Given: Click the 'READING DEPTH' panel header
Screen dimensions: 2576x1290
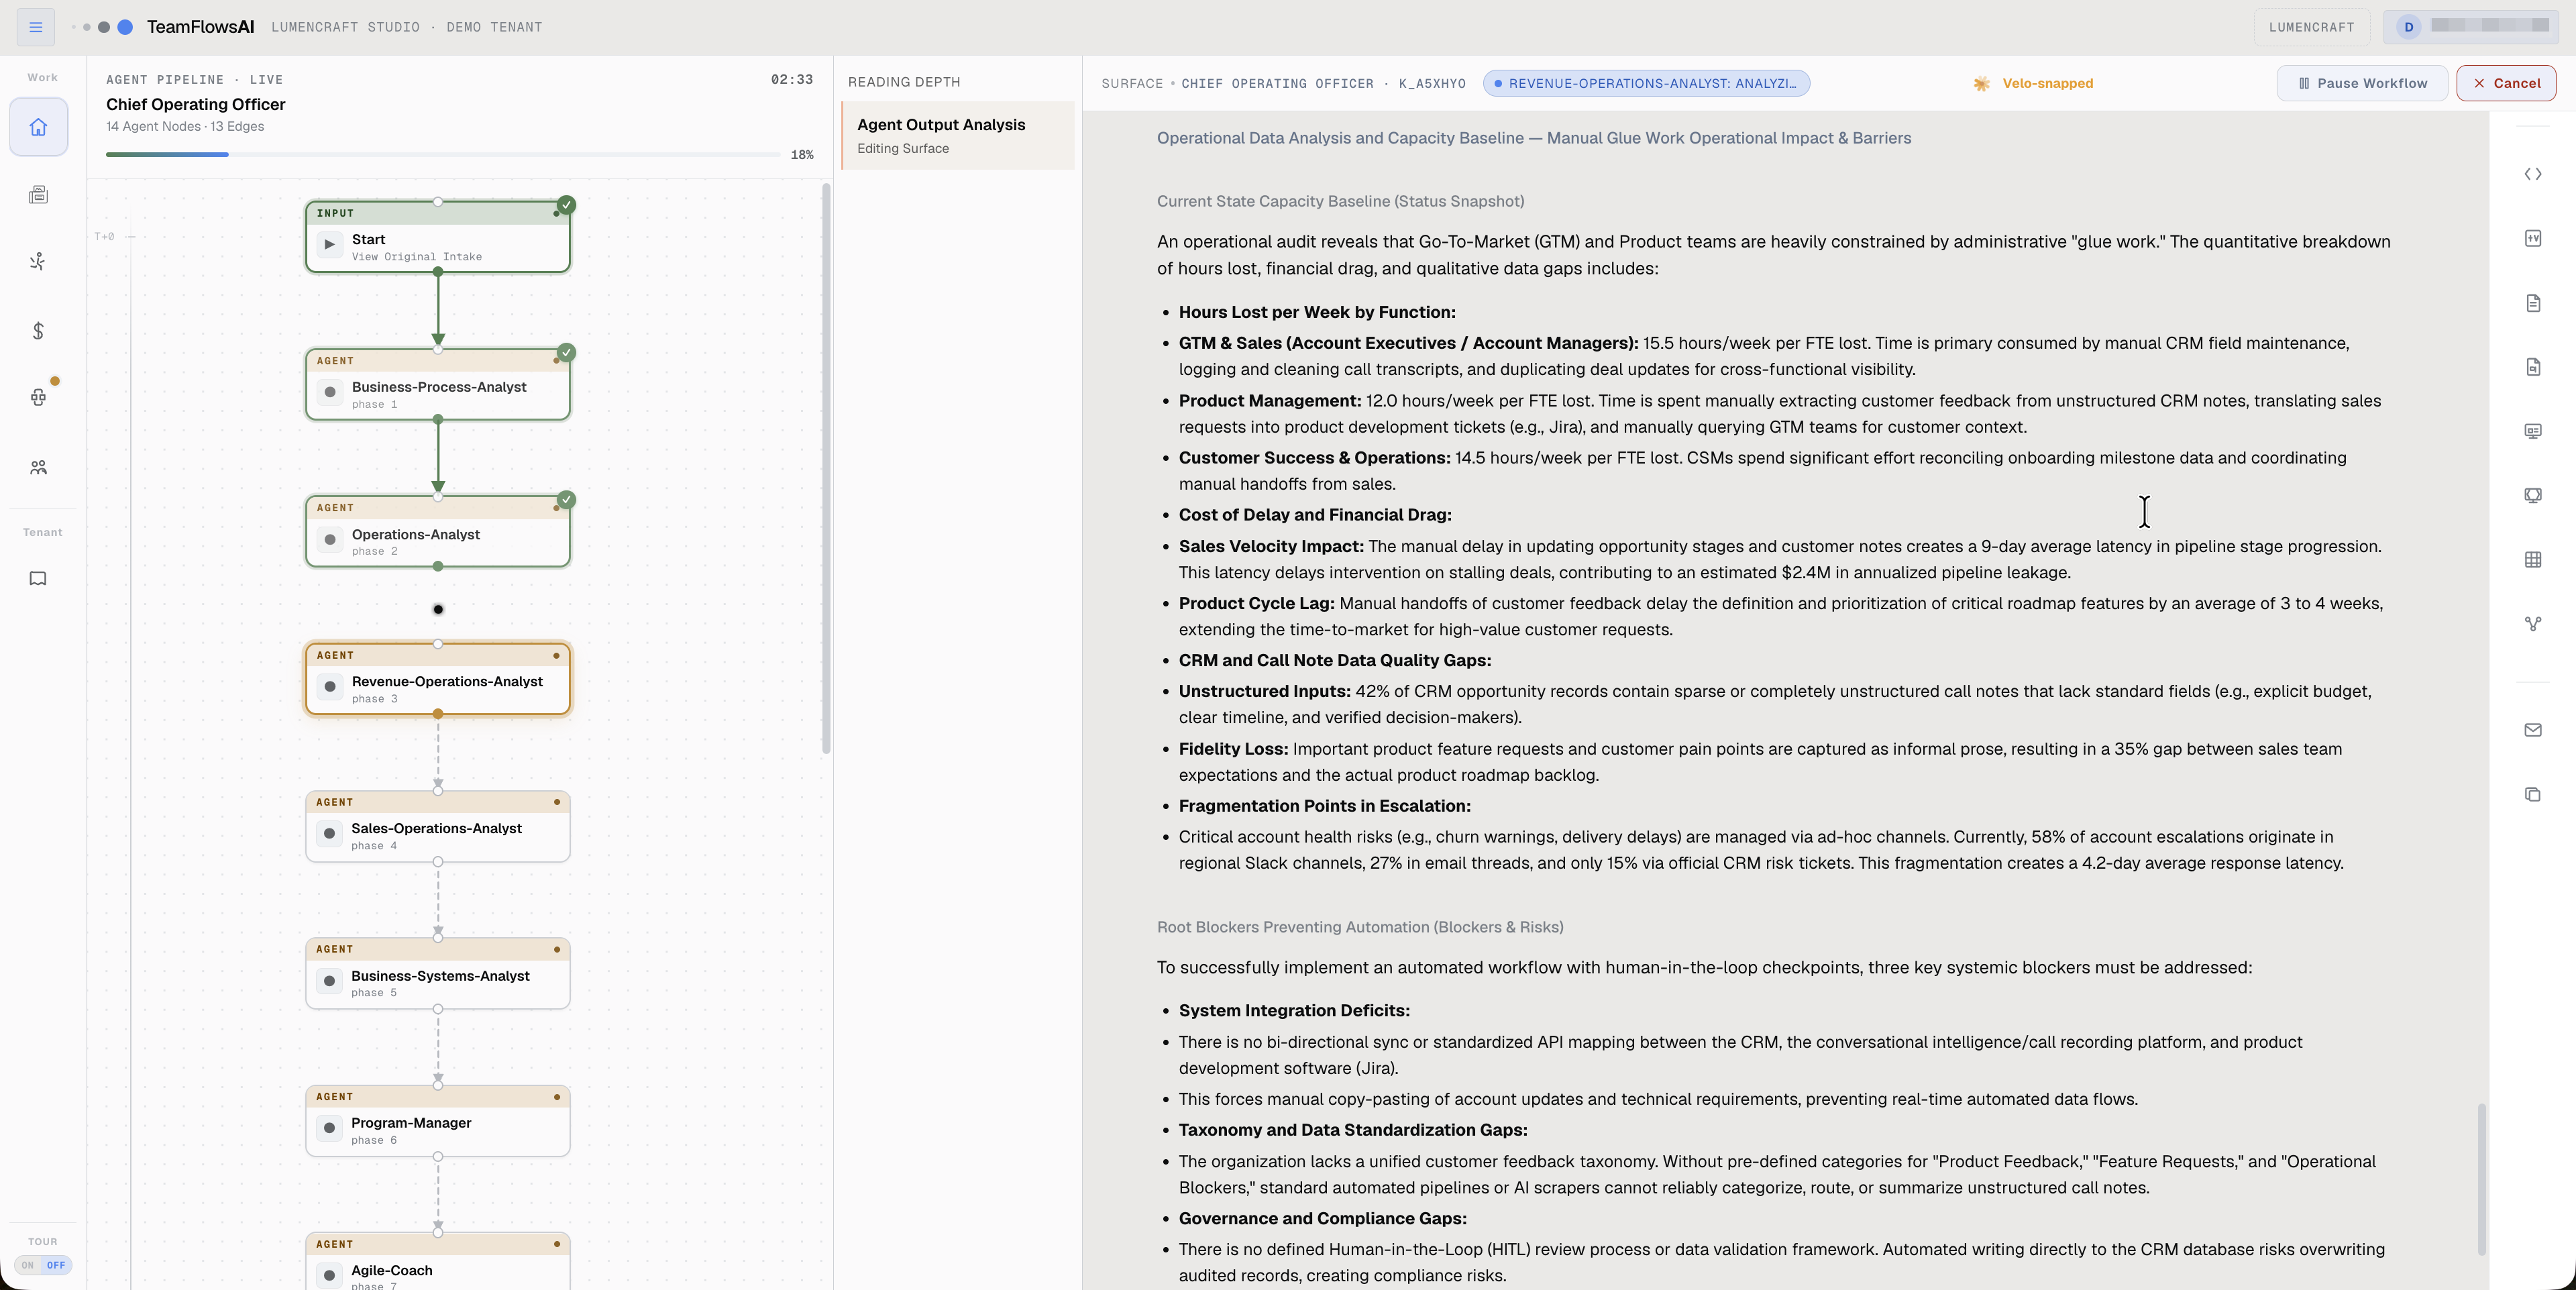Looking at the screenshot, I should point(904,82).
